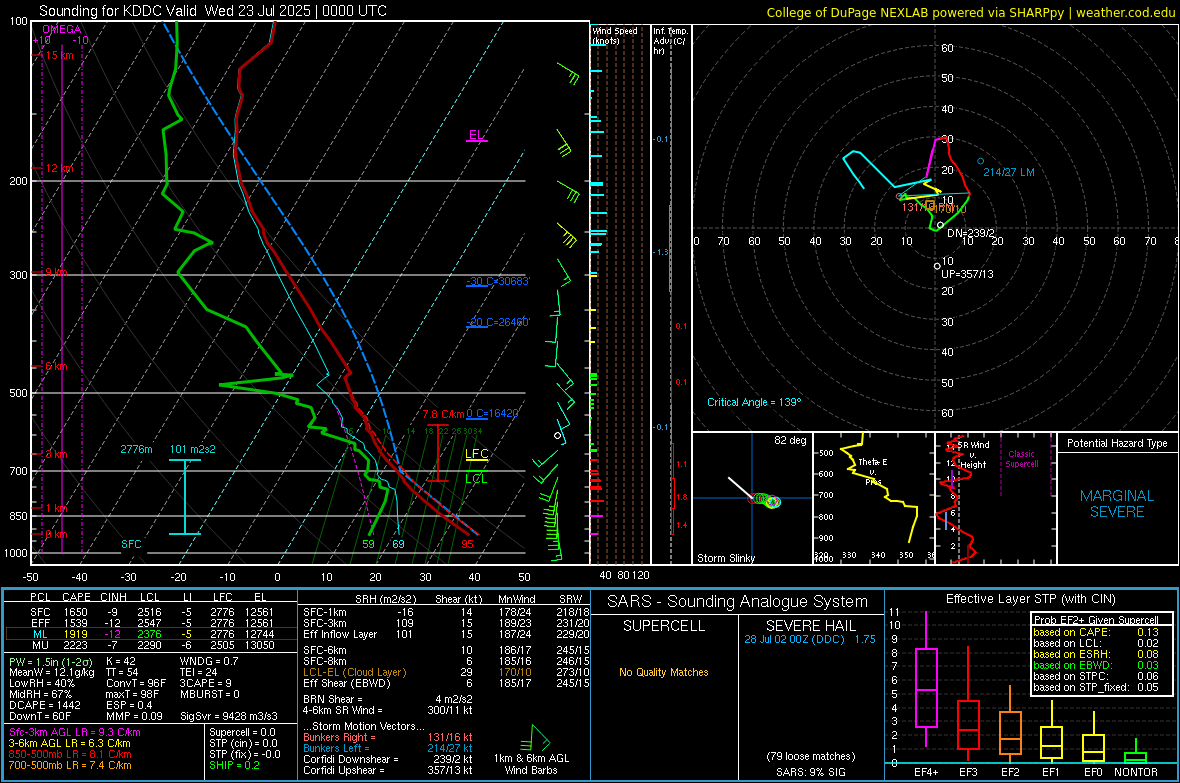Select the highlighted ML parcel row

coord(151,634)
